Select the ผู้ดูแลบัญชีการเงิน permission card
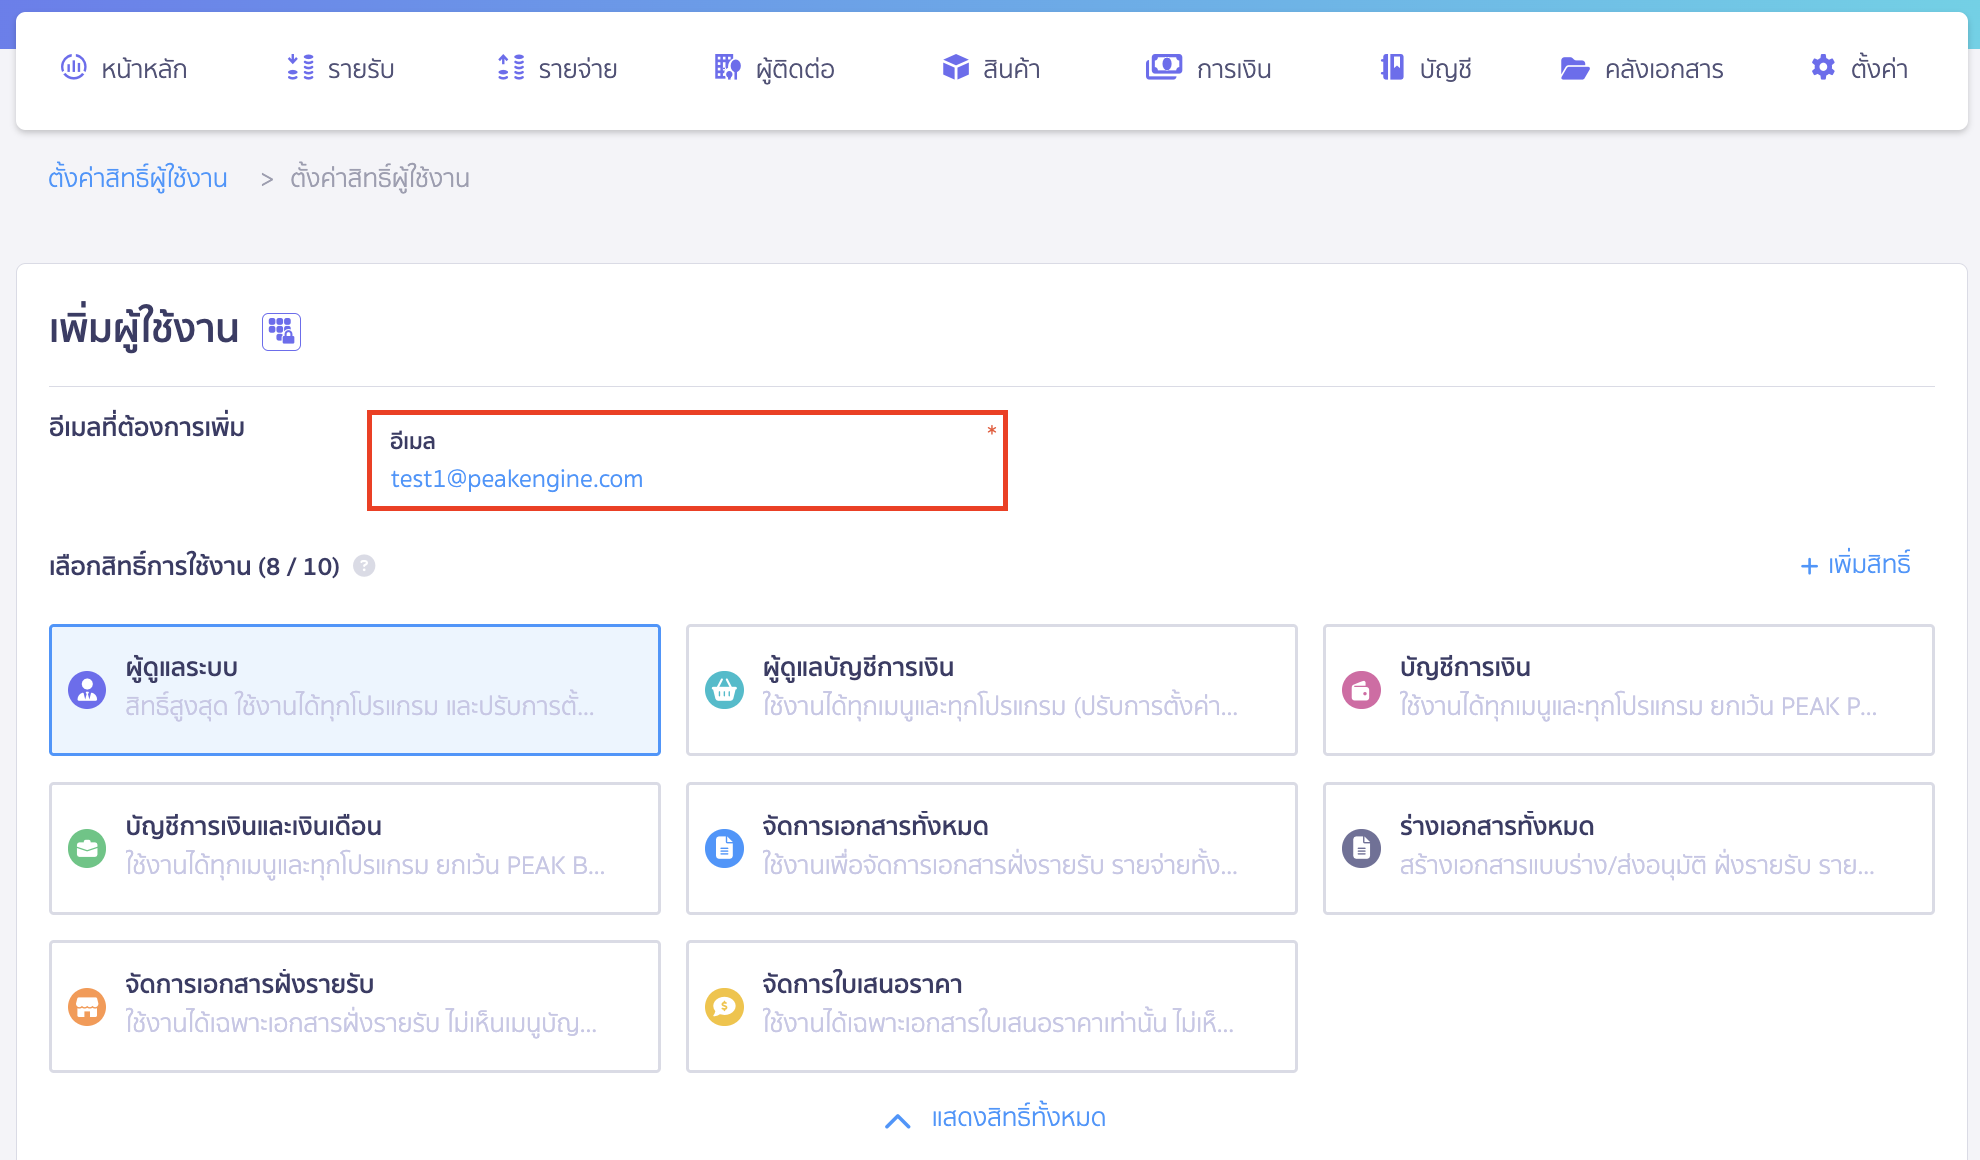The height and width of the screenshot is (1160, 1980). pyautogui.click(x=991, y=690)
